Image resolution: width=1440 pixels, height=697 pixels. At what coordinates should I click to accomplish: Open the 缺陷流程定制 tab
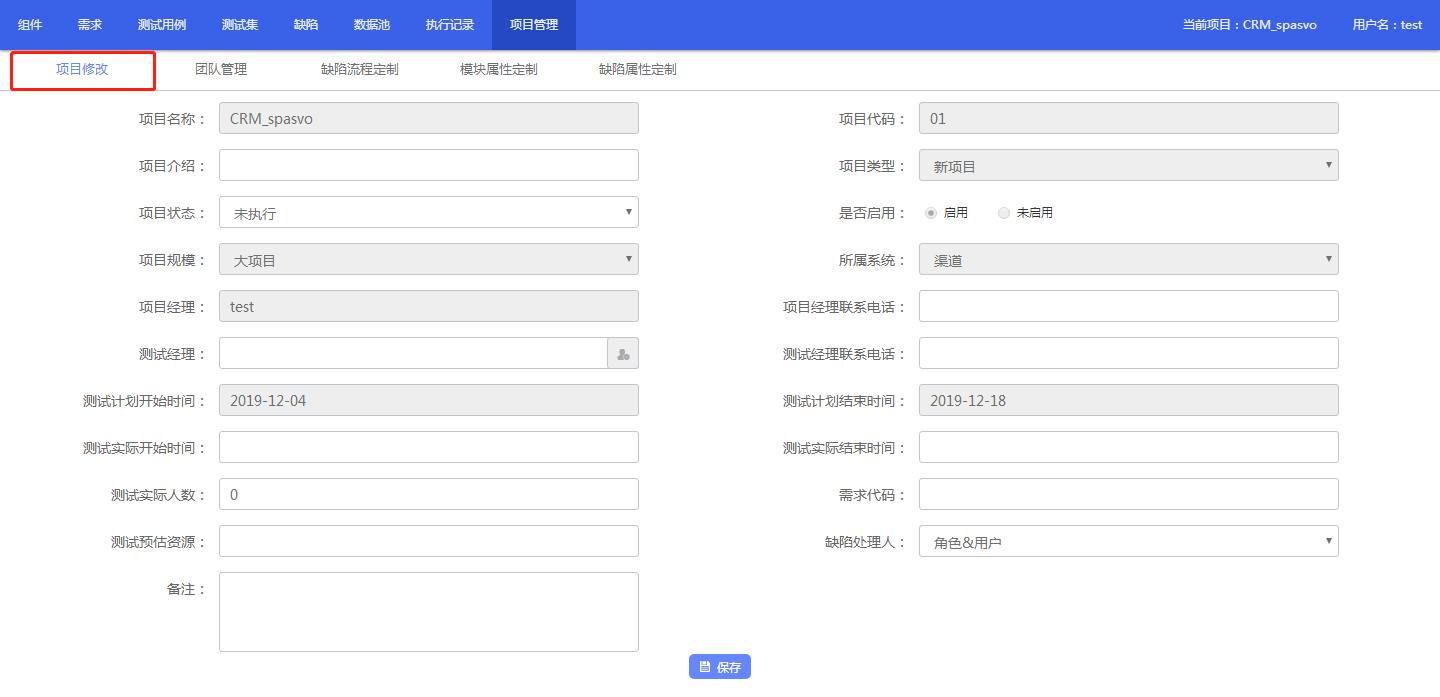(360, 70)
